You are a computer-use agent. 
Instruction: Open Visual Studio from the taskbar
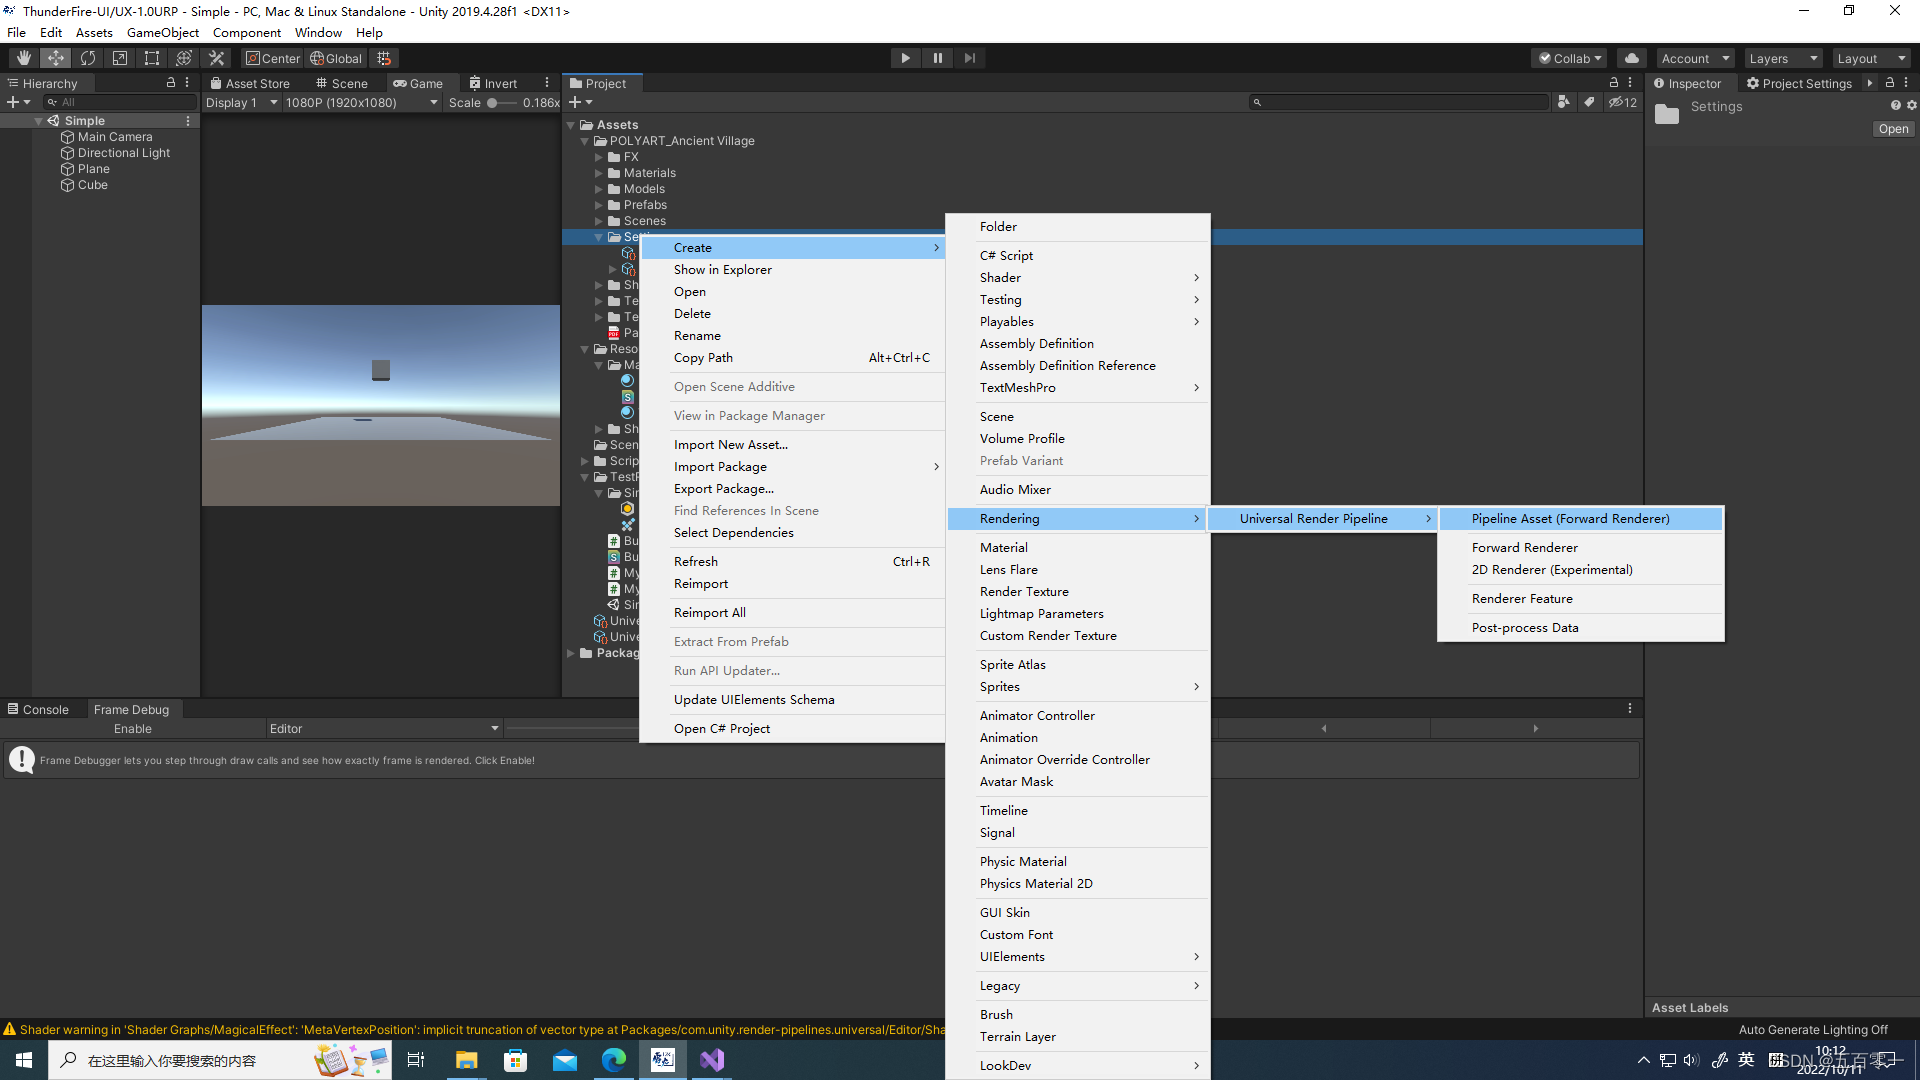(711, 1059)
